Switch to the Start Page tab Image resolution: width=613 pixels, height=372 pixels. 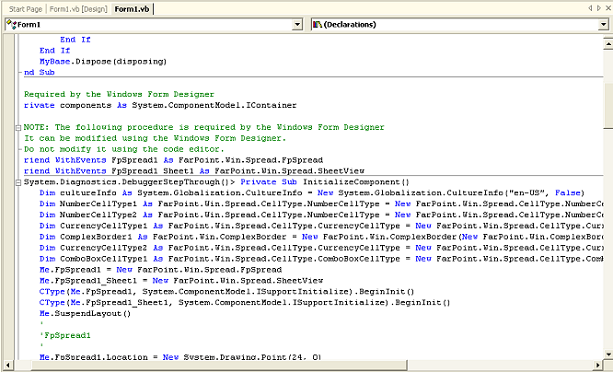point(25,9)
